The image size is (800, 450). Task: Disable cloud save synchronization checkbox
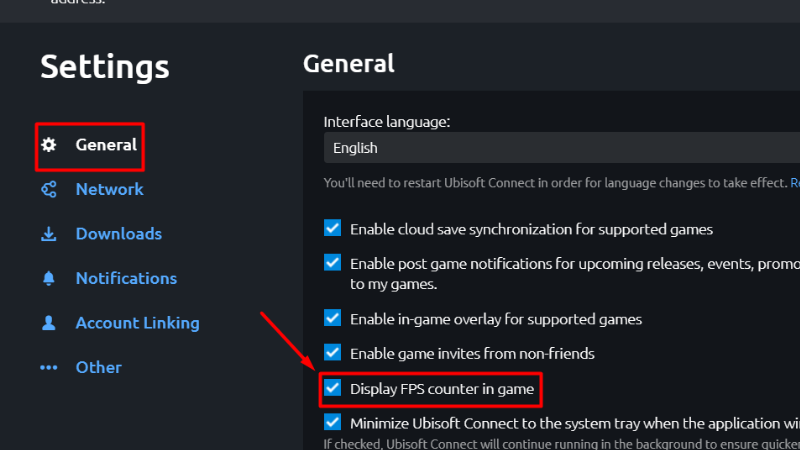(333, 228)
